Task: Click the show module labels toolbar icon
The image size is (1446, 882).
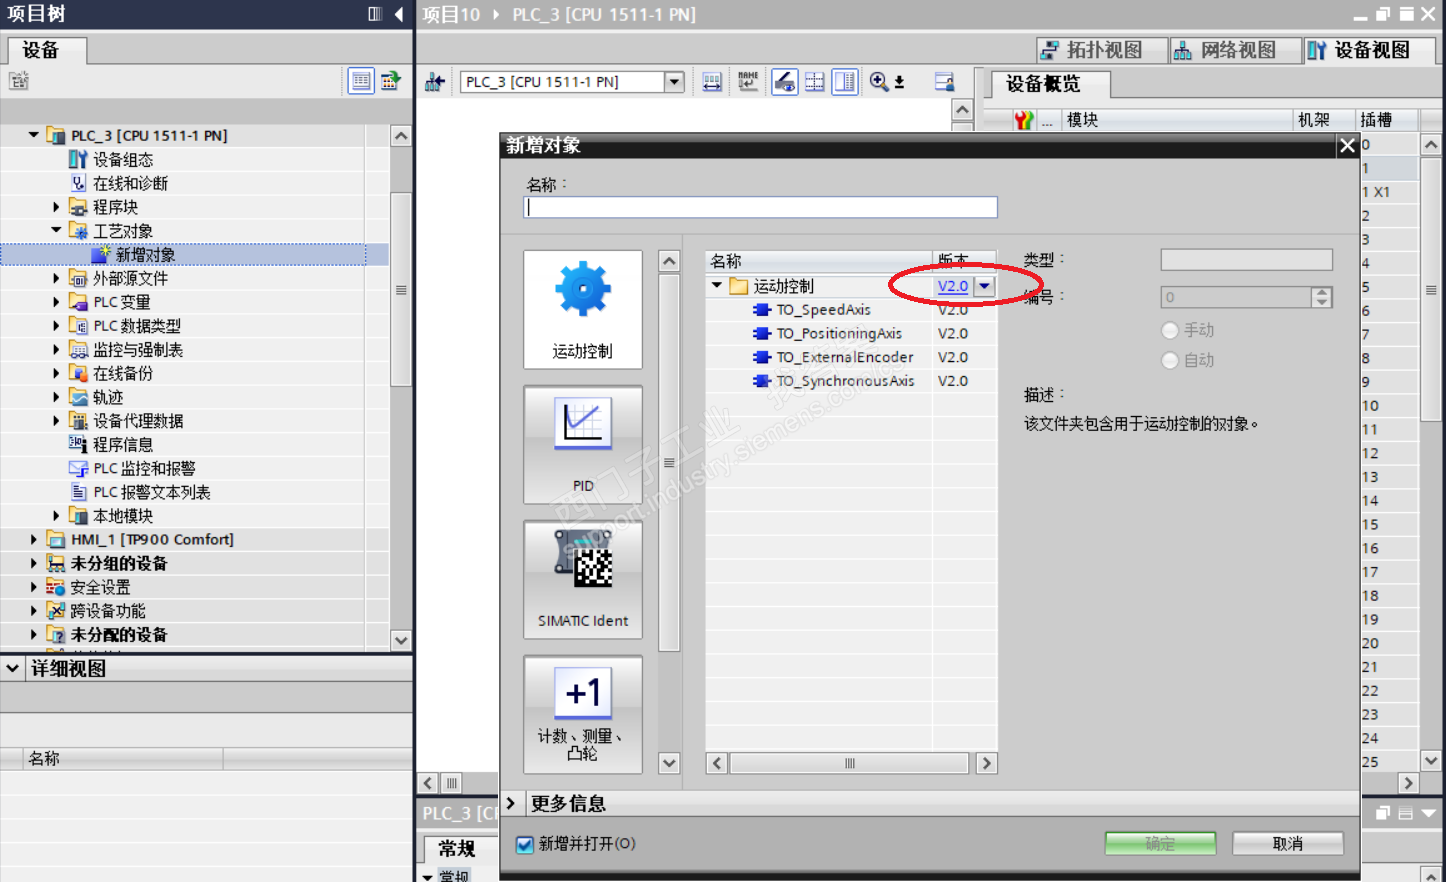Action: click(x=712, y=82)
